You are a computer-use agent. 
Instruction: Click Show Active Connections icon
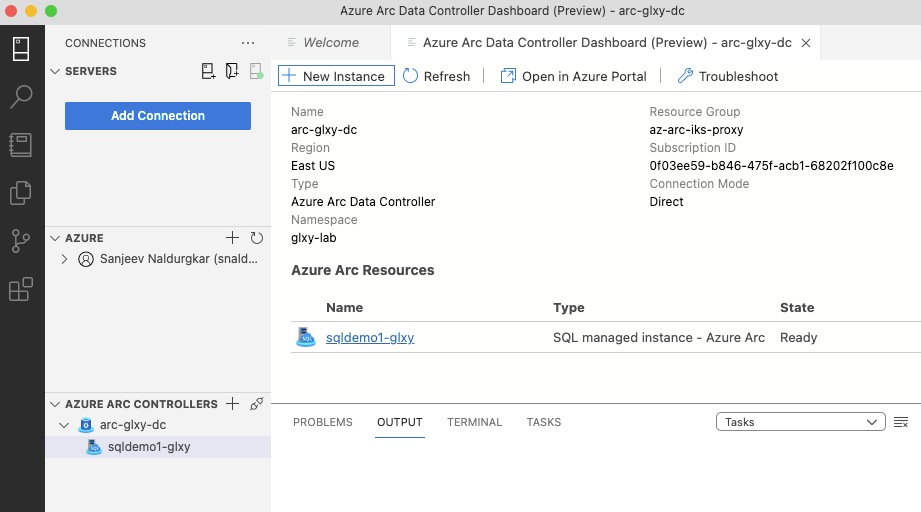[256, 71]
